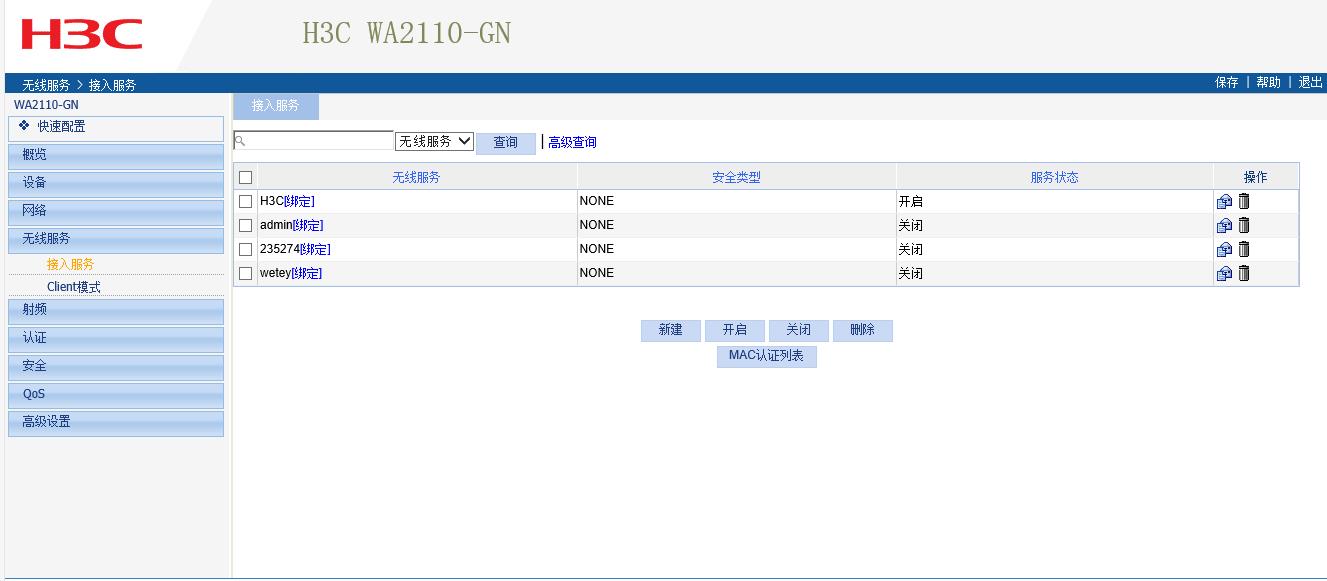Viewport: 1327px width, 581px height.
Task: Check the admin service checkbox
Action: pyautogui.click(x=246, y=225)
